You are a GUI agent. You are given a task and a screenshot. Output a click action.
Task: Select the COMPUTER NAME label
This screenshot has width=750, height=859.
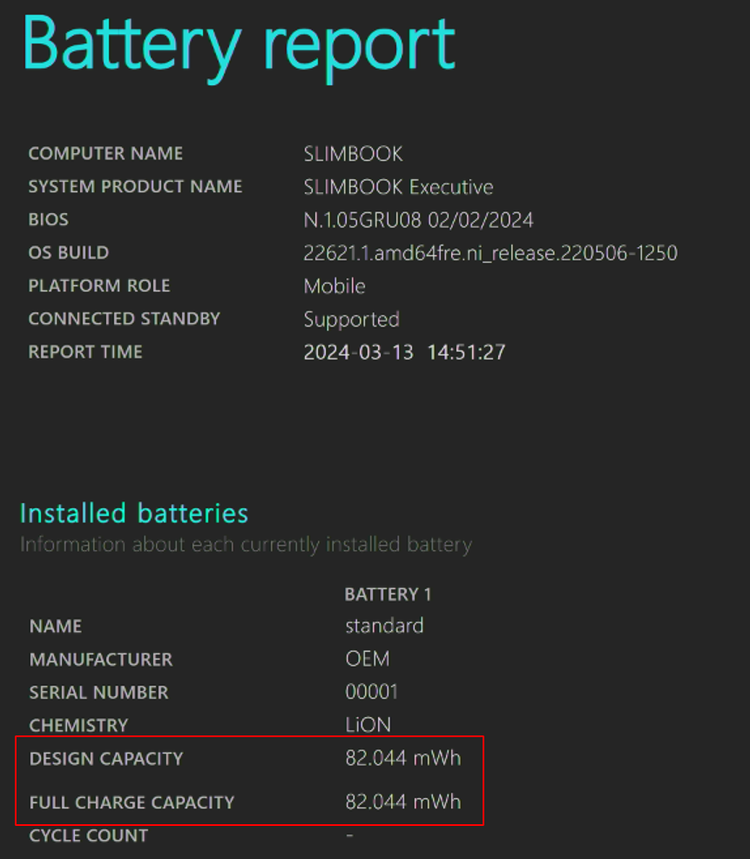pyautogui.click(x=105, y=154)
